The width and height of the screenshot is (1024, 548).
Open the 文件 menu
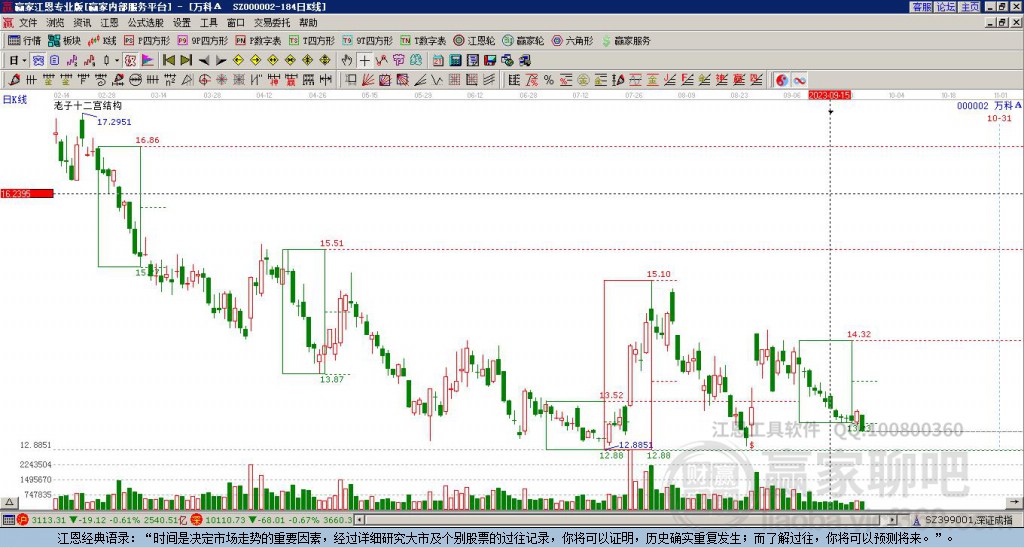[28, 23]
